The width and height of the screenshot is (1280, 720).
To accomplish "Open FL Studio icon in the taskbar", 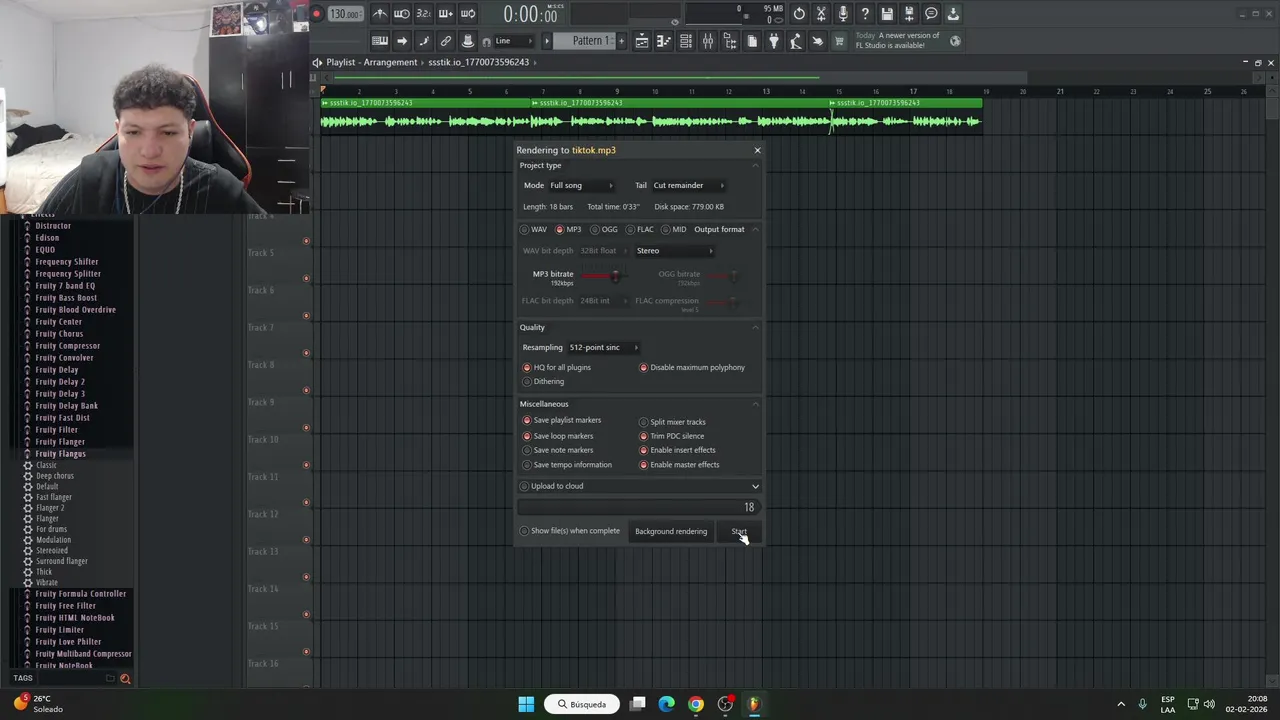I will pos(754,704).
